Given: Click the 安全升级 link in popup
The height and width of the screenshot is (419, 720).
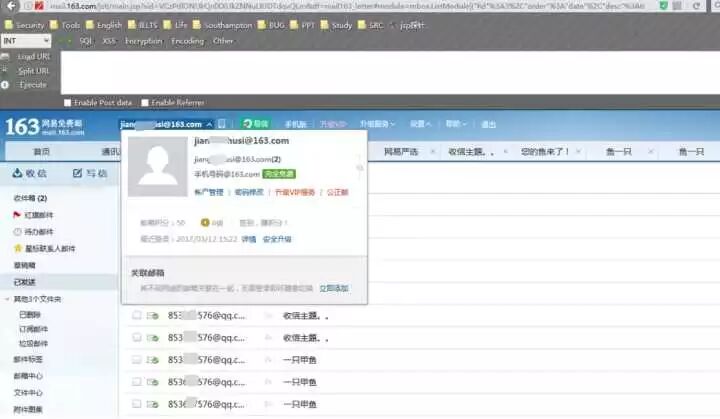Looking at the screenshot, I should (277, 239).
